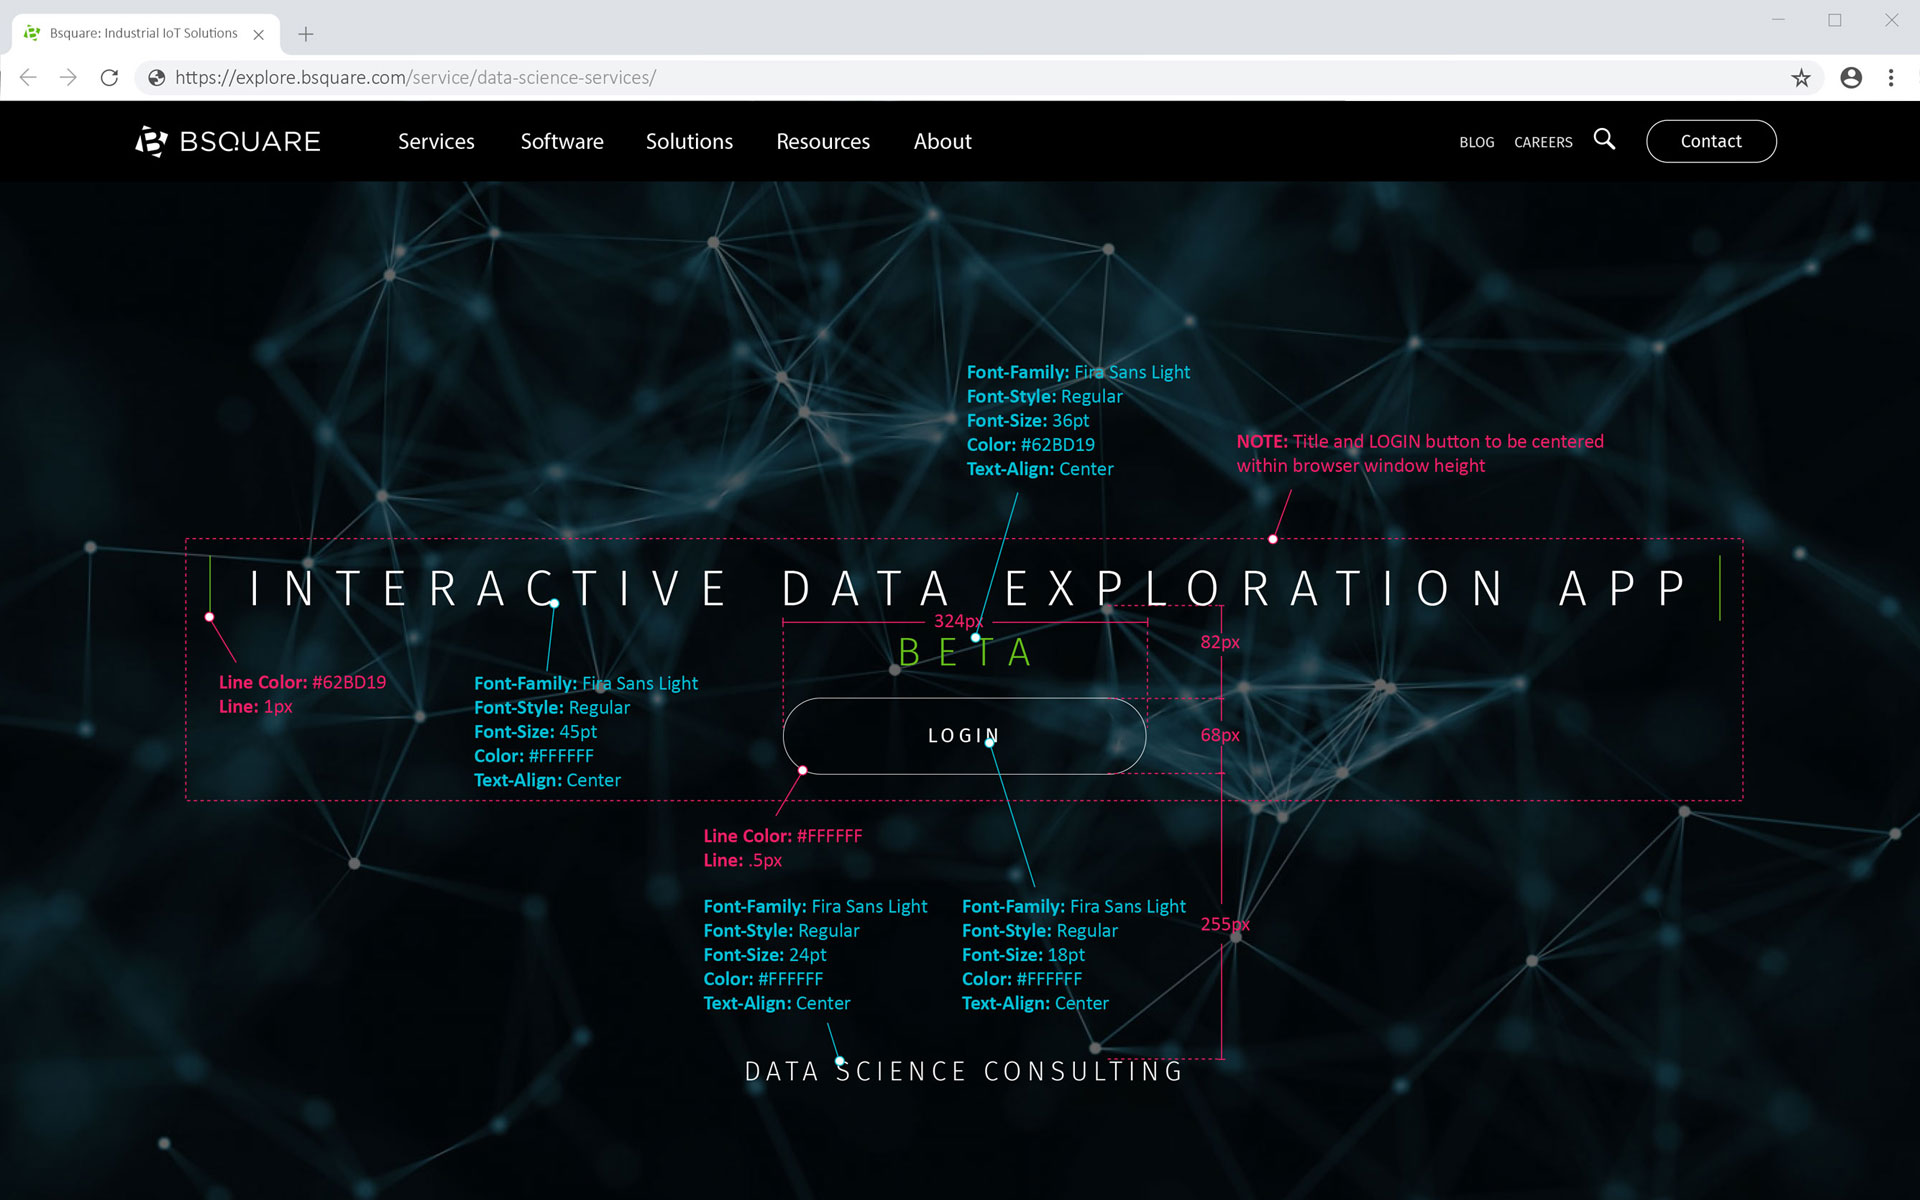Open the Resources nav item
The image size is (1920, 1200).
823,141
